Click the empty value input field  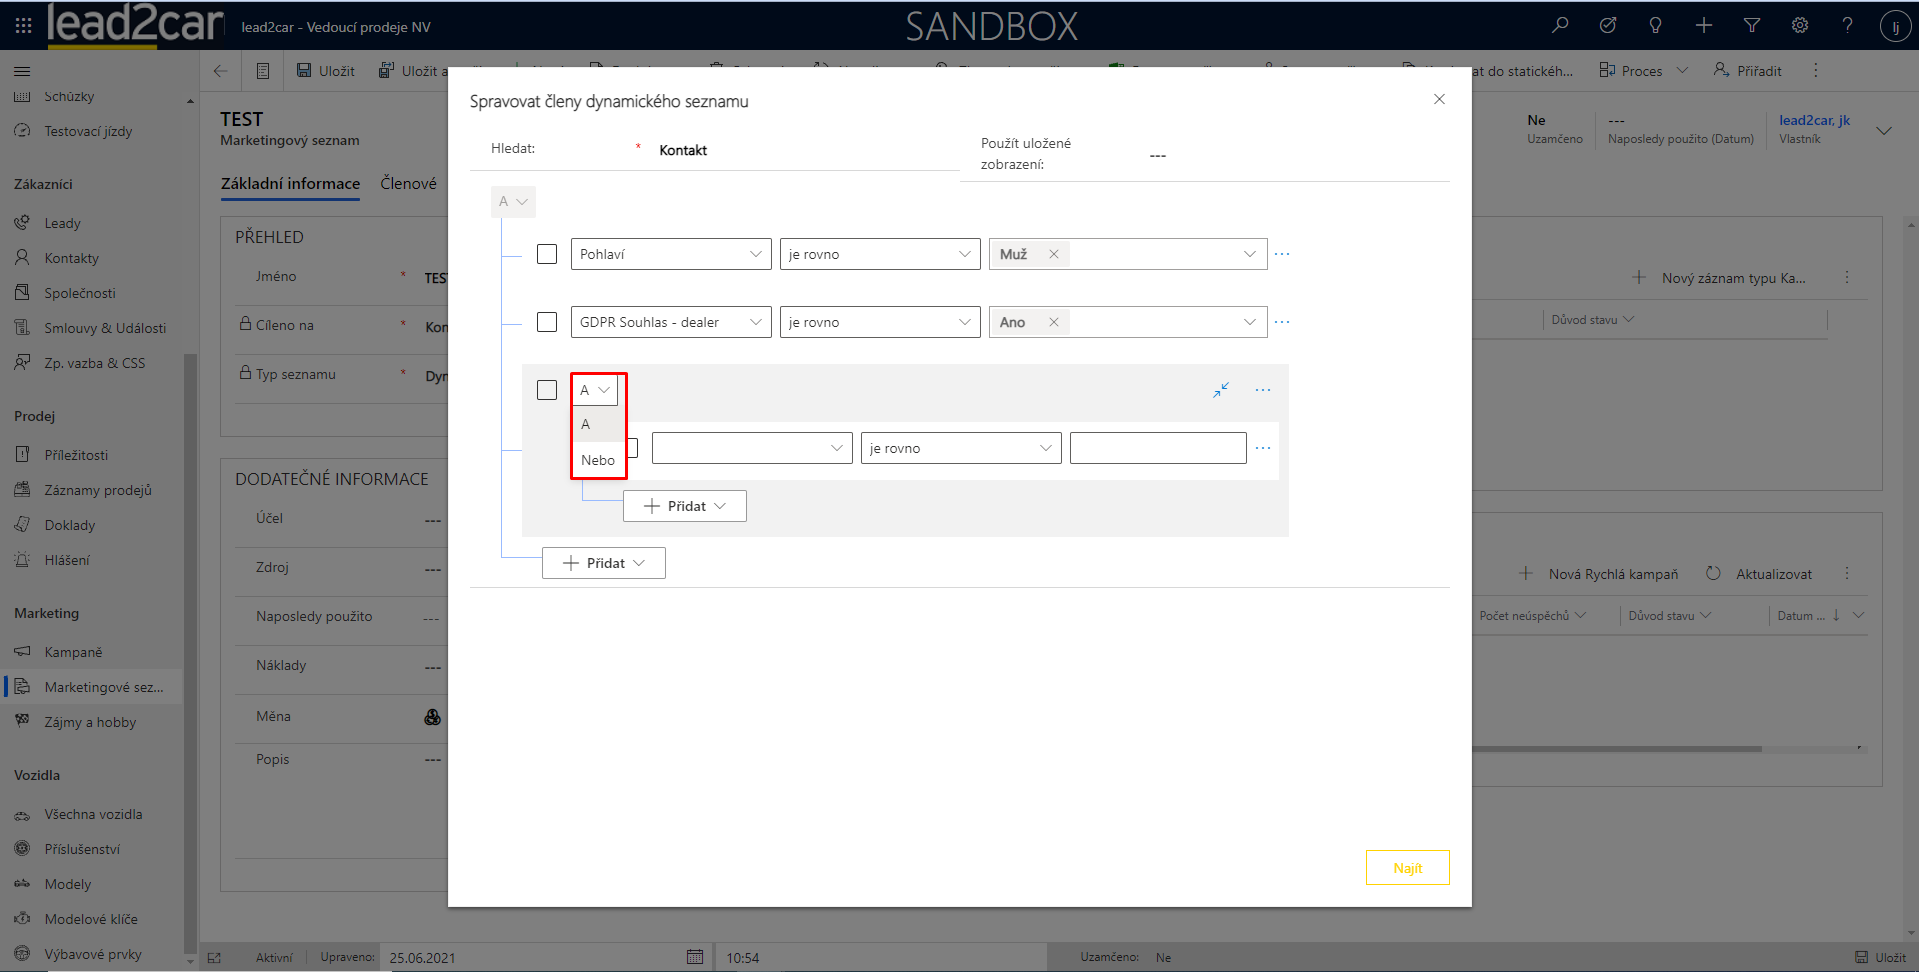[1157, 448]
